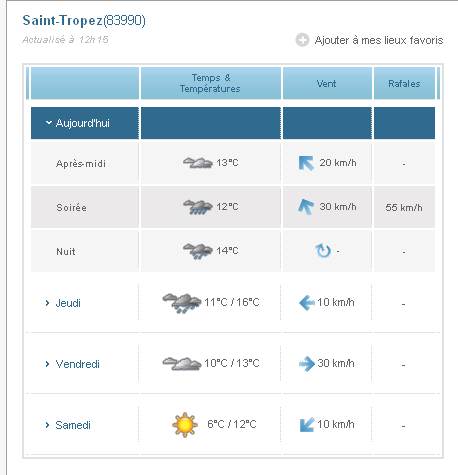Screen dimensions: 458x475
Task: Click Ajouter à mes lieux favoris link
Action: 379,40
